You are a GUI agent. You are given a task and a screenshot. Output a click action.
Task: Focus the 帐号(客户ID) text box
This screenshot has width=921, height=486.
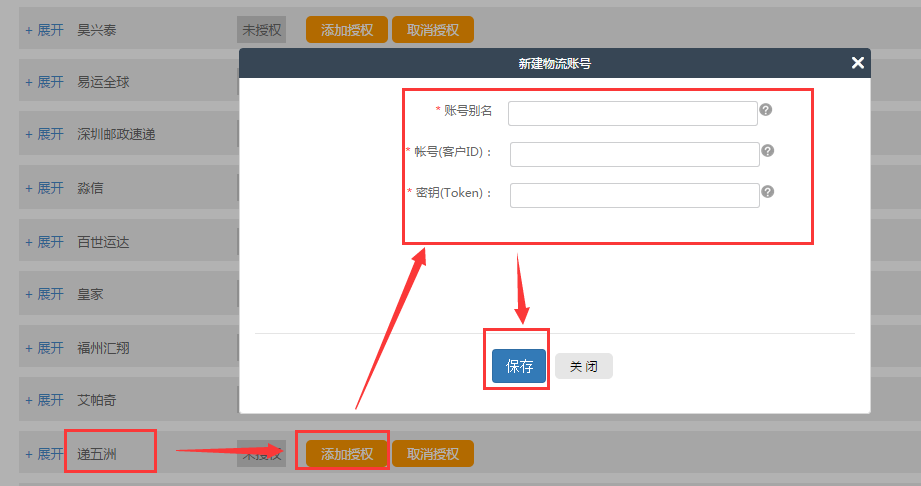pyautogui.click(x=634, y=154)
